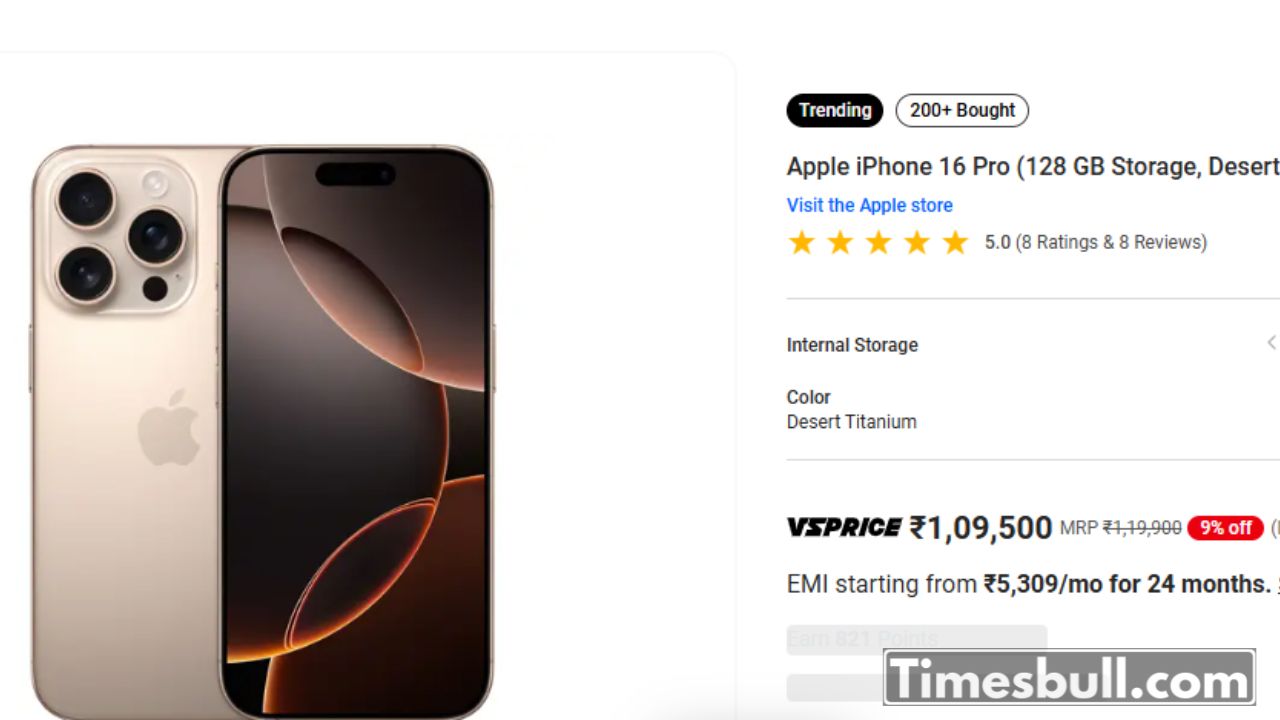
Task: Click the iPhone front display image
Action: [357, 430]
